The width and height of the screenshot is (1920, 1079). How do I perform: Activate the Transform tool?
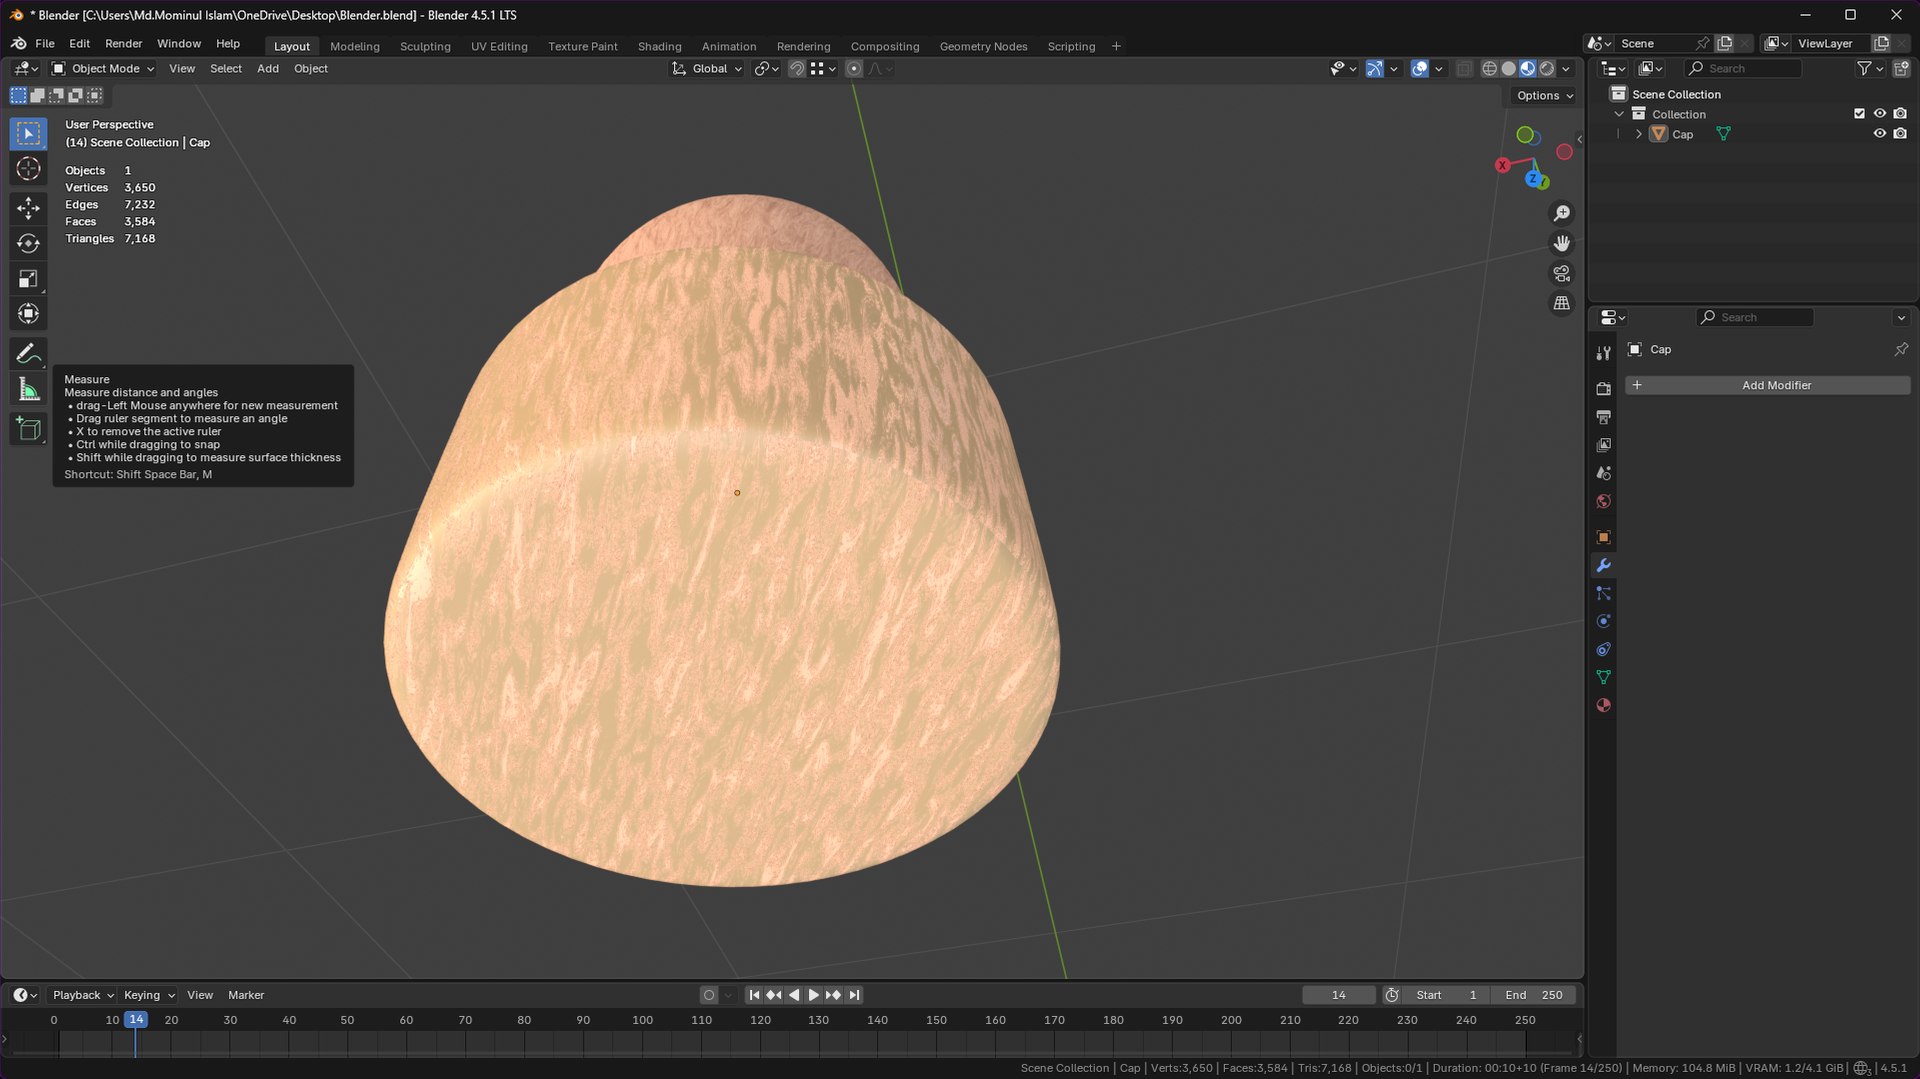(x=28, y=314)
